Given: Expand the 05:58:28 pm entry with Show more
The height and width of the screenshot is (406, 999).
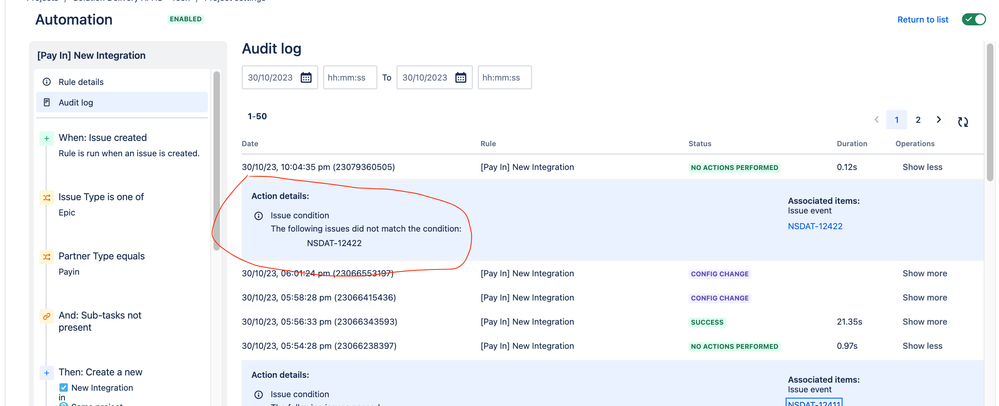Looking at the screenshot, I should coord(924,298).
